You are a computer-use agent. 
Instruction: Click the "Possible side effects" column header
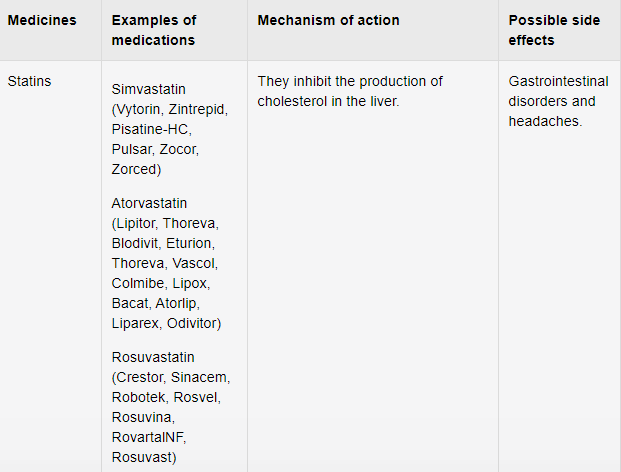point(545,30)
